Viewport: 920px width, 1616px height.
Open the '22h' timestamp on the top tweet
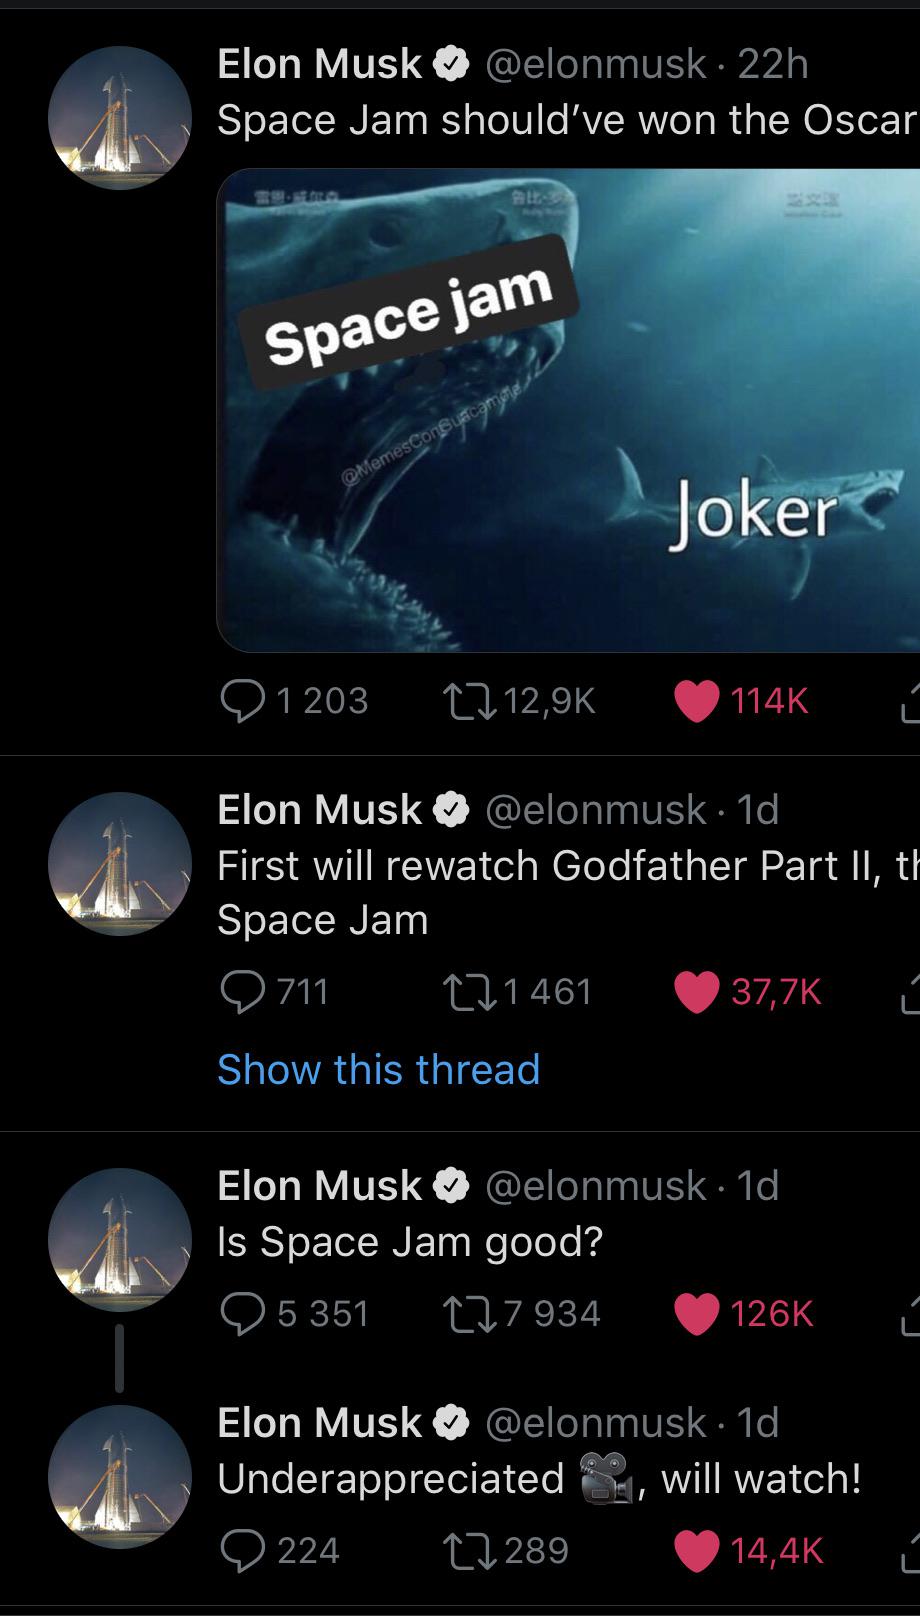pyautogui.click(x=775, y=63)
